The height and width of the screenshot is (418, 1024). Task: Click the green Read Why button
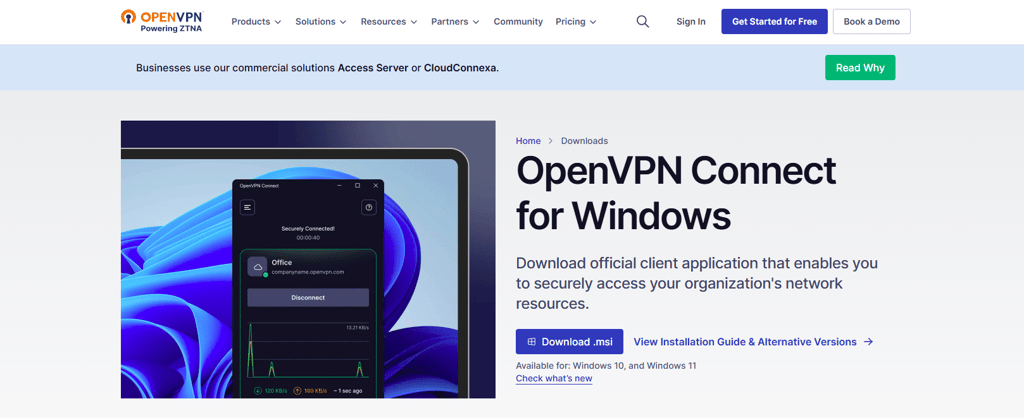coord(860,68)
